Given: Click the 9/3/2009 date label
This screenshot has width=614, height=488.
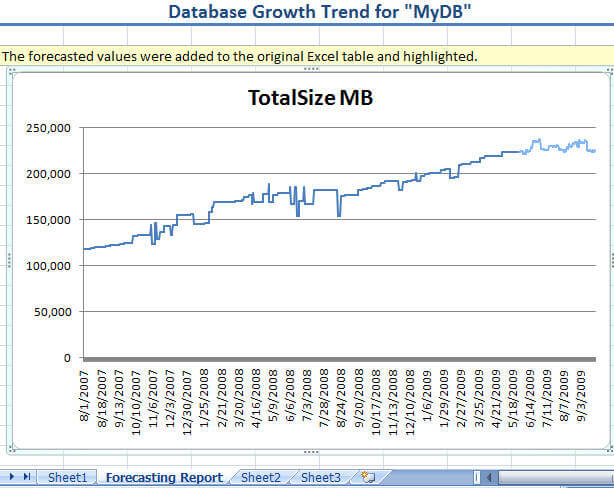Looking at the screenshot, I should 581,396.
